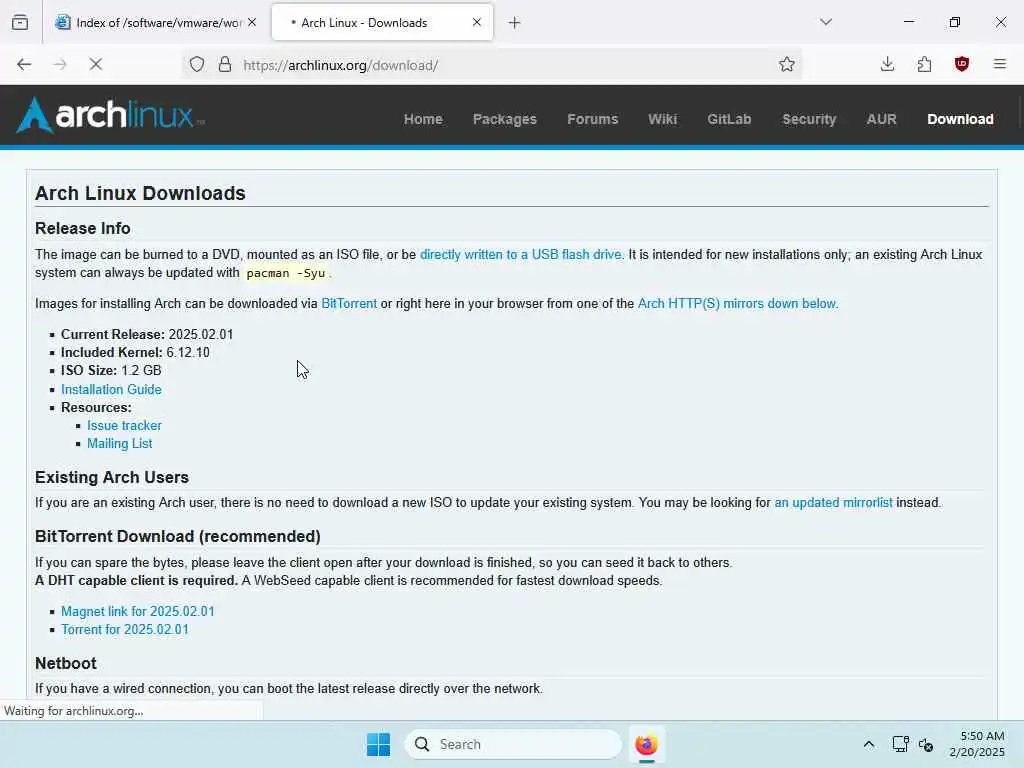This screenshot has height=768, width=1024.
Task: Click the 'Current Release: 2025.02.01' text
Action: pyautogui.click(x=147, y=334)
